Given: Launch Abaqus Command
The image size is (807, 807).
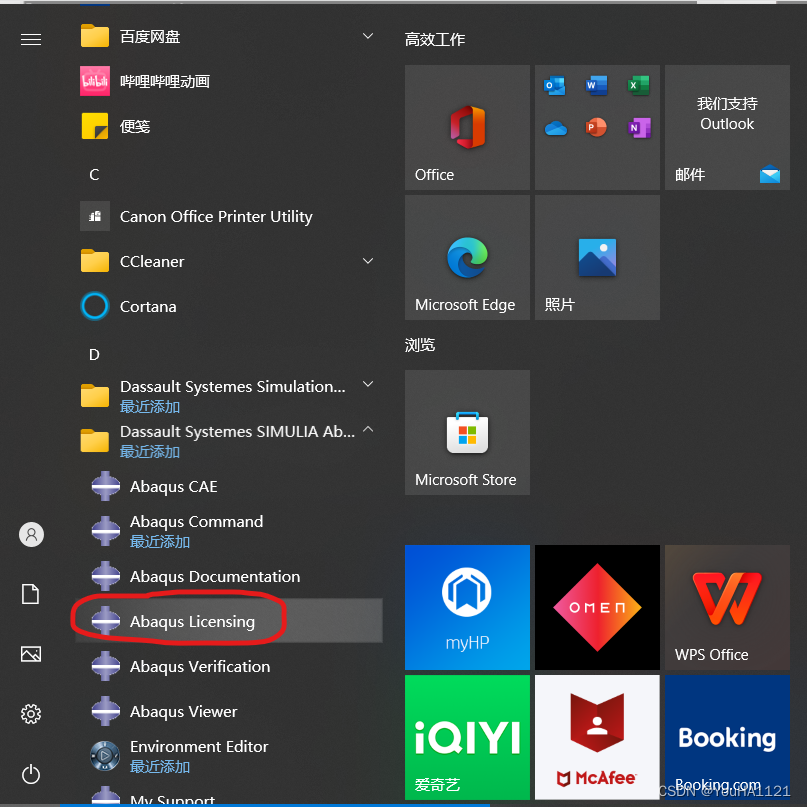Looking at the screenshot, I should point(229,531).
